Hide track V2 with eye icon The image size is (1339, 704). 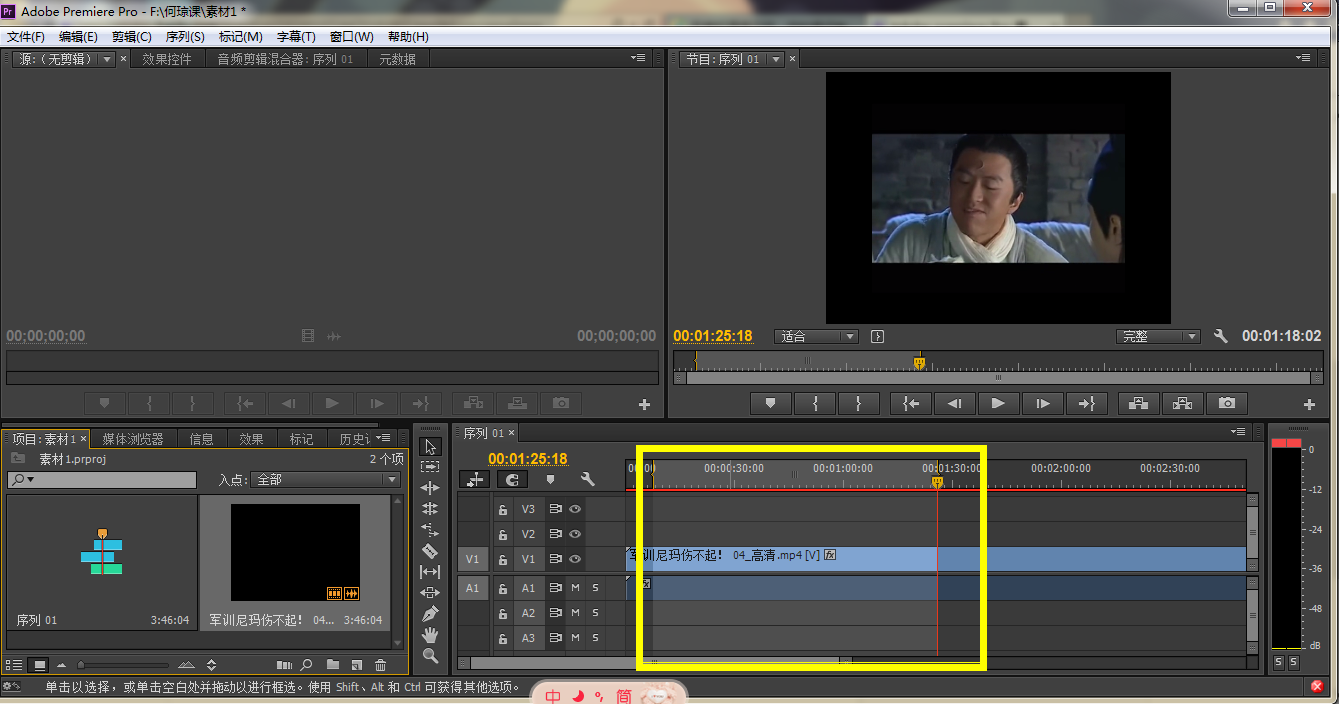[x=575, y=534]
